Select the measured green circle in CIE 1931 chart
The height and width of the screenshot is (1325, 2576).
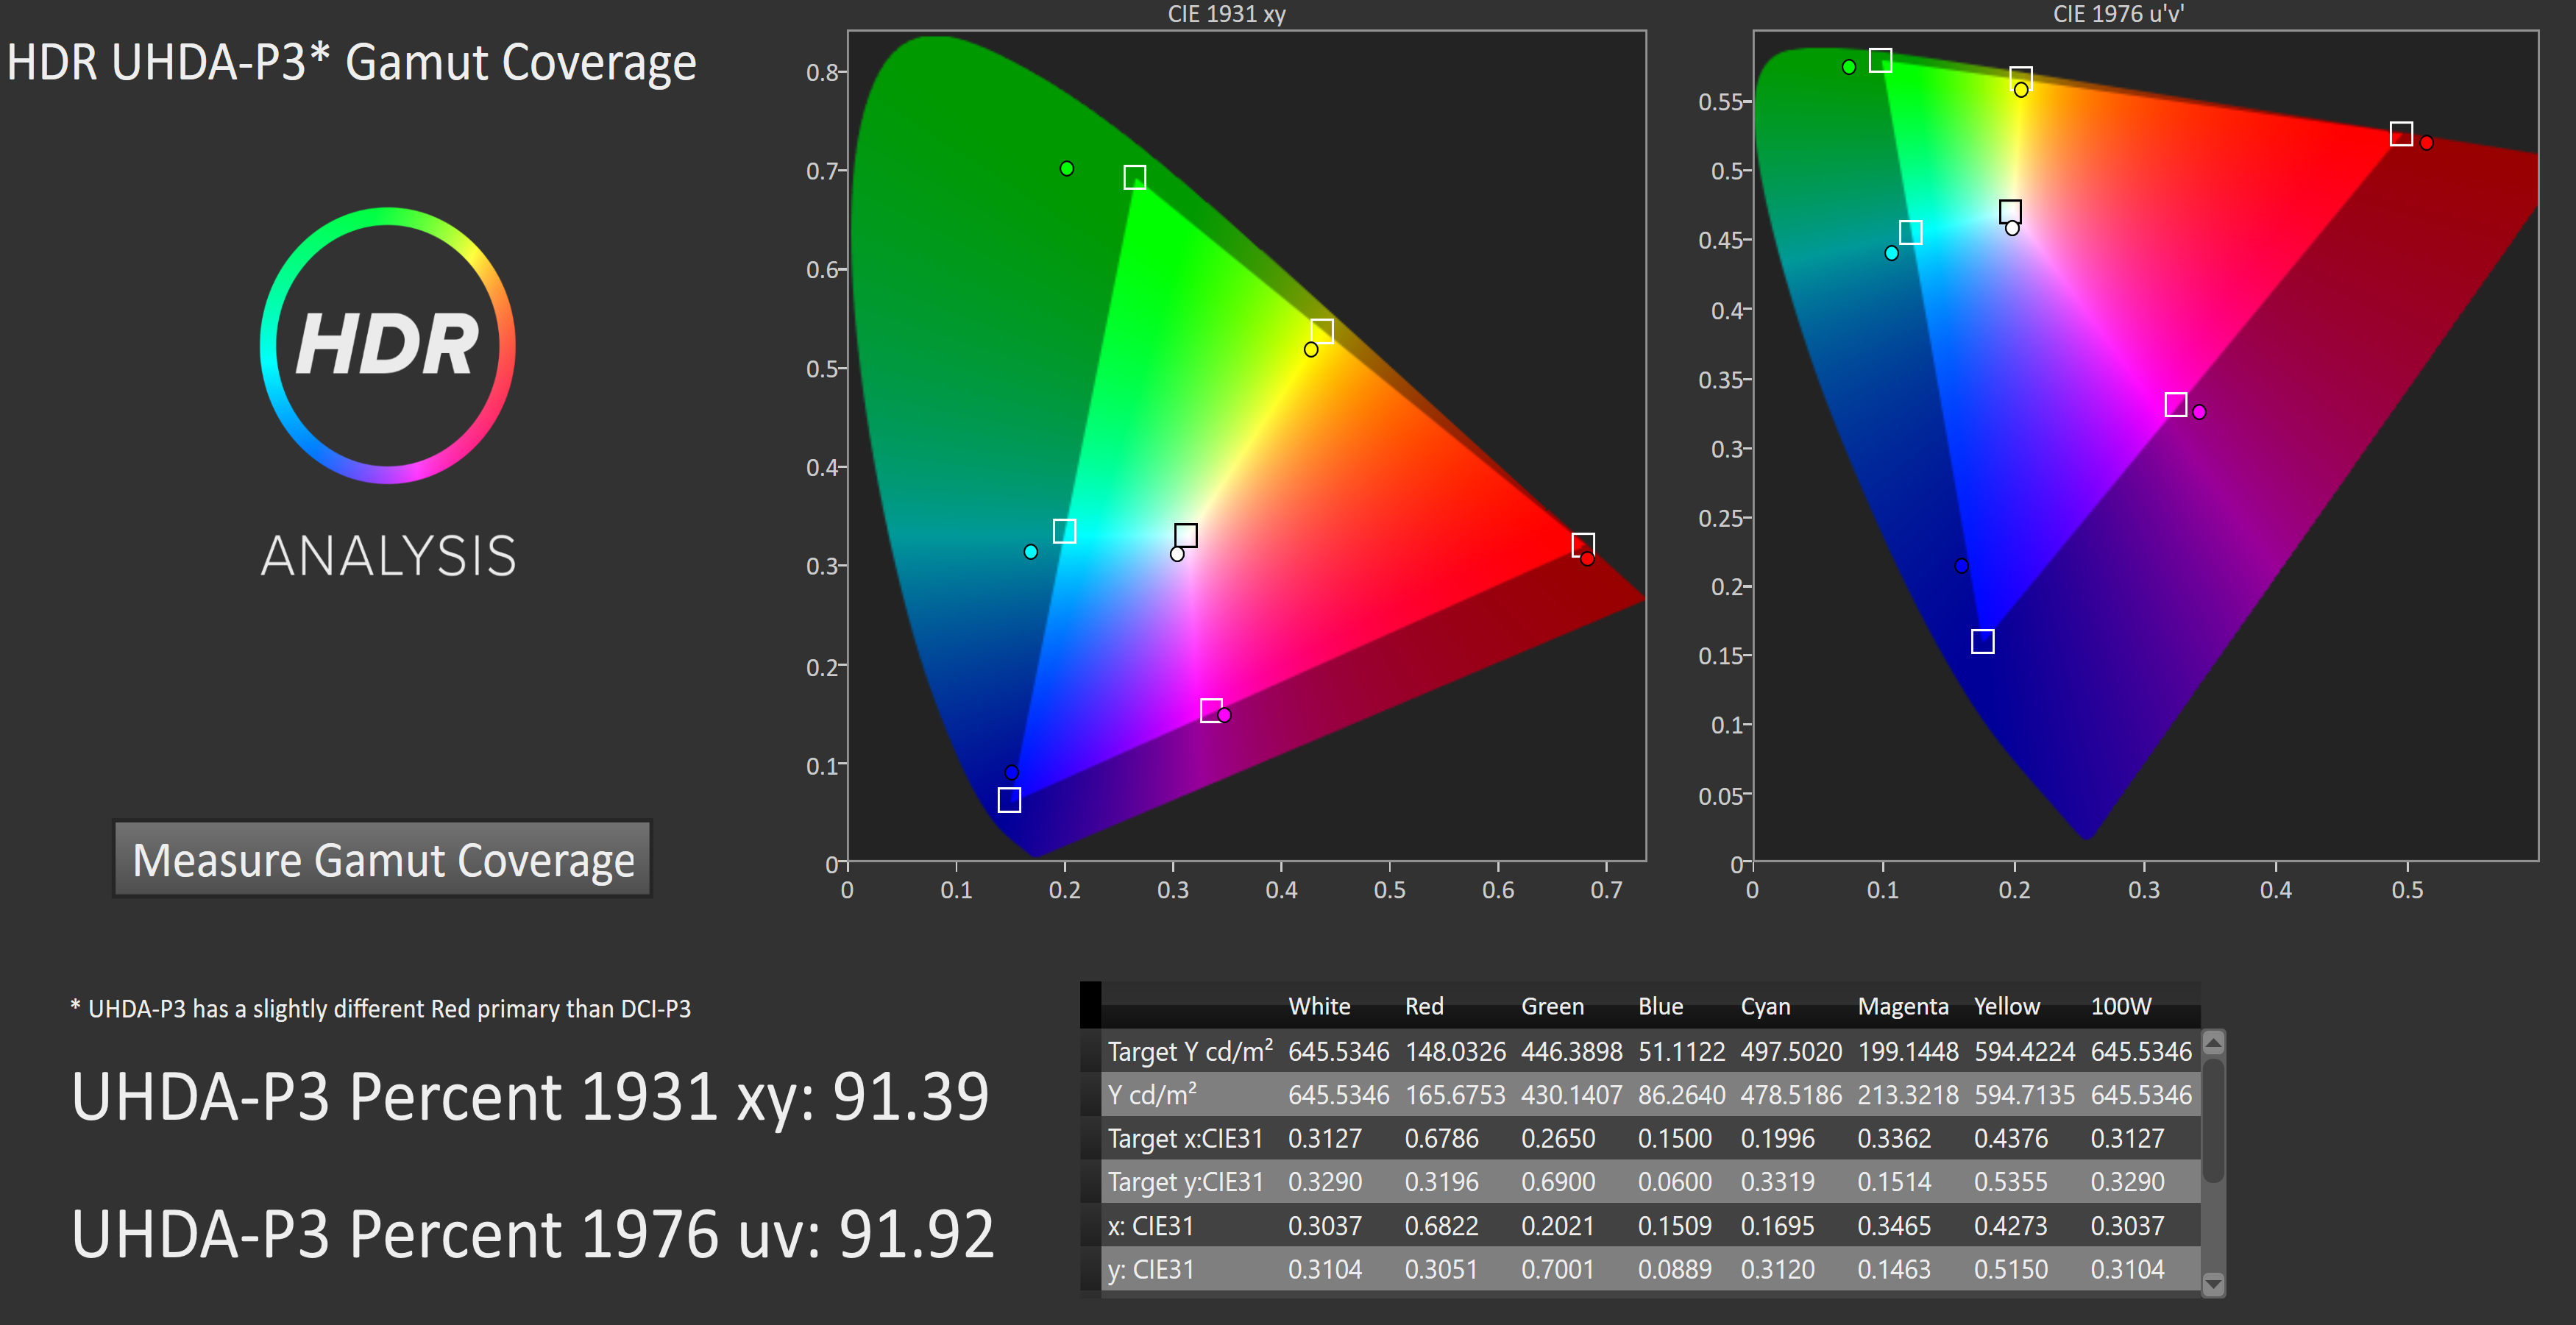1066,168
